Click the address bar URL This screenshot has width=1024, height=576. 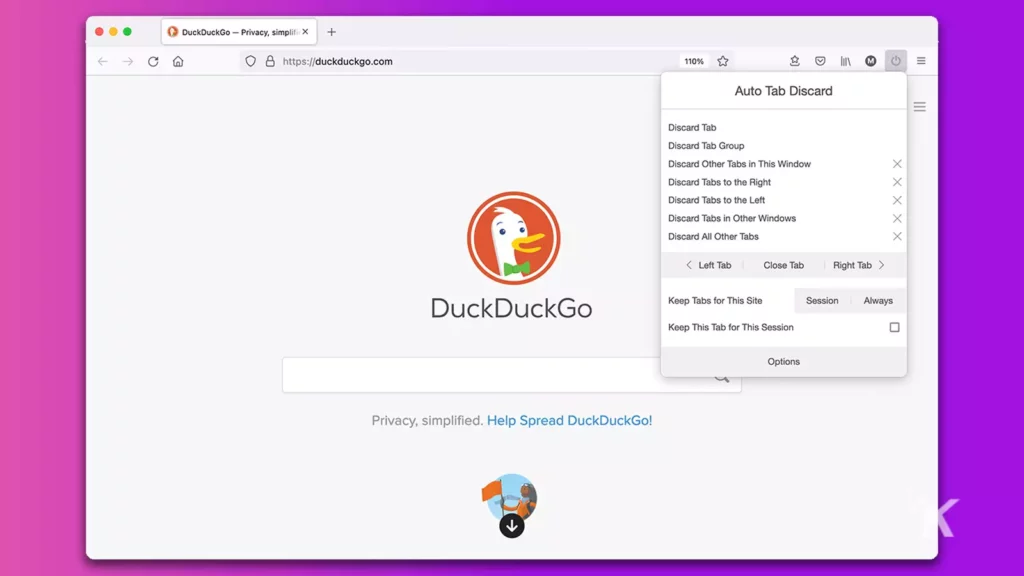338,61
